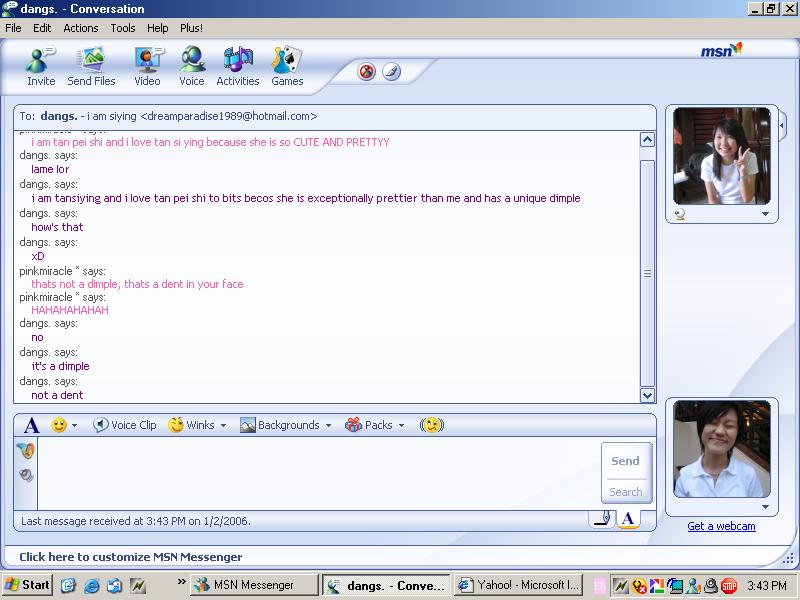The image size is (800, 600).
Task: Open the Activities menu icon
Action: click(x=238, y=66)
